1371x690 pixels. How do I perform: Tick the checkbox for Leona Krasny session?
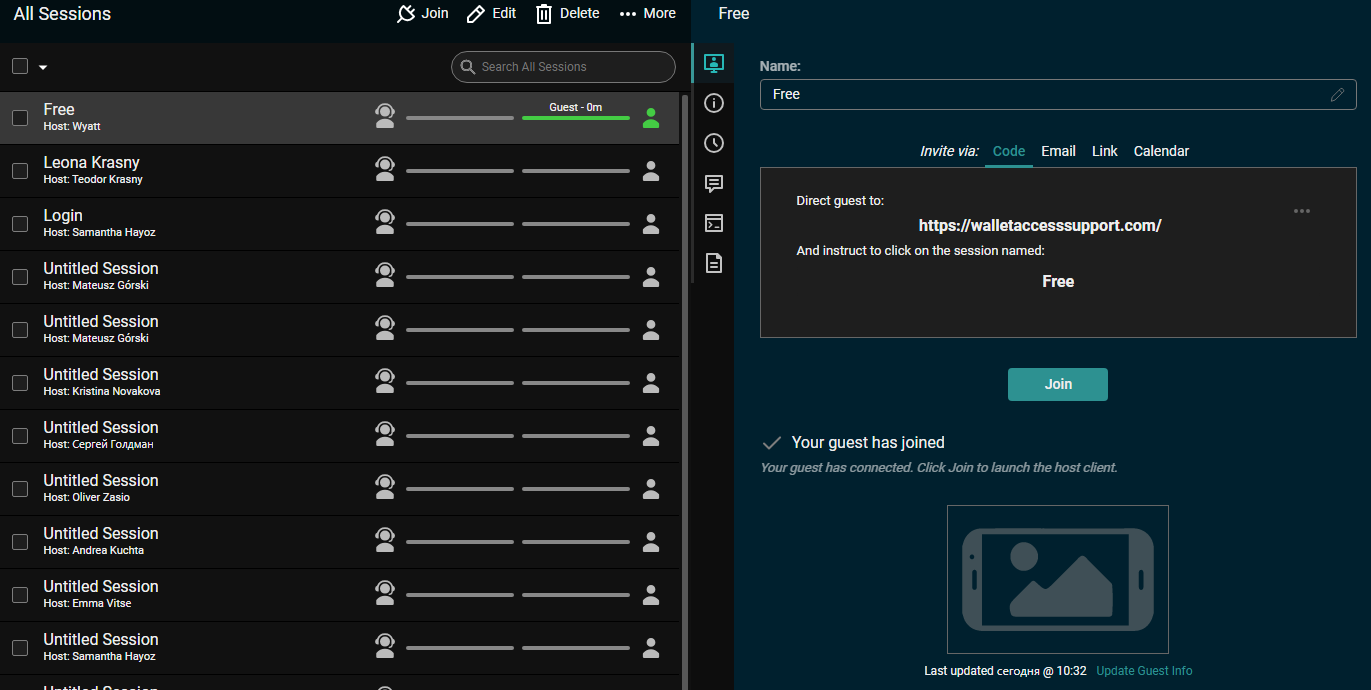tap(20, 171)
